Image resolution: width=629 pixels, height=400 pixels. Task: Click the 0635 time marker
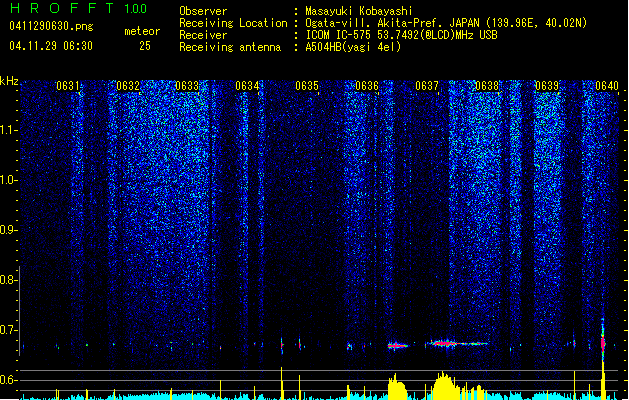click(x=307, y=86)
